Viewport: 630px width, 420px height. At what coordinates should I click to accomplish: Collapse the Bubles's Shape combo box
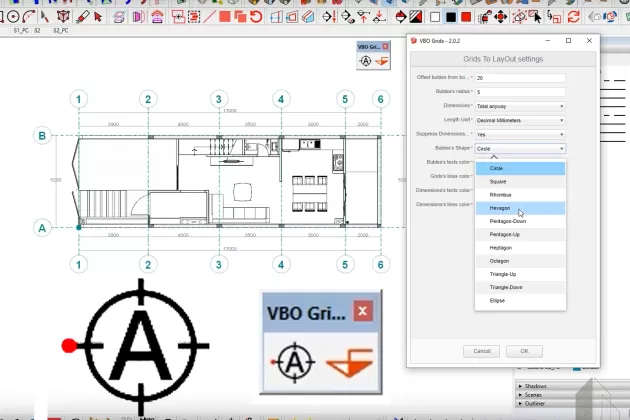point(520,149)
